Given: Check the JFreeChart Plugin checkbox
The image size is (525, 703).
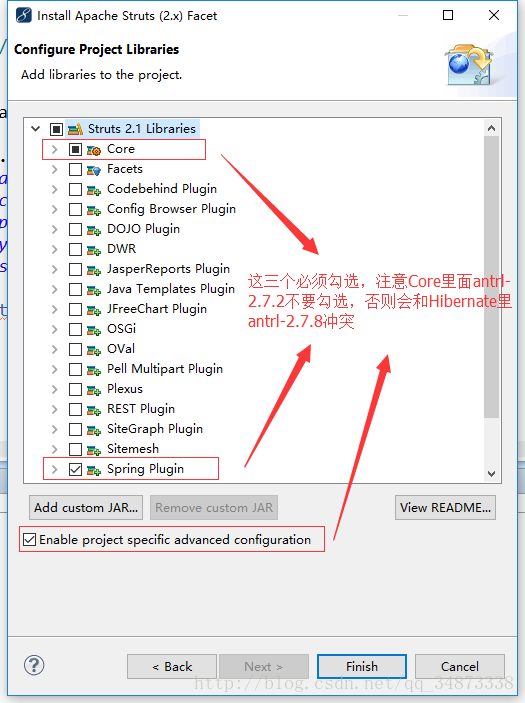Looking at the screenshot, I should 75,309.
